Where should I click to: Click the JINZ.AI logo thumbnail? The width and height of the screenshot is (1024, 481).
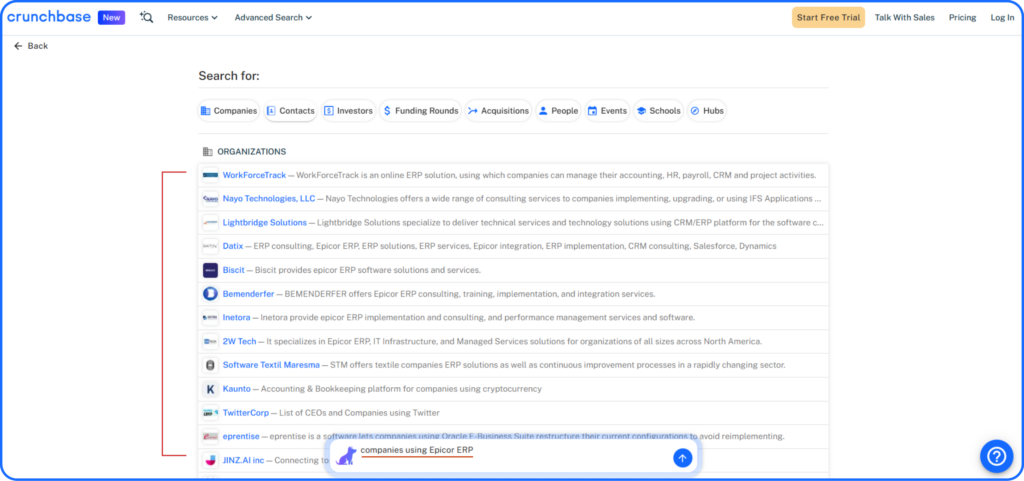tap(210, 460)
